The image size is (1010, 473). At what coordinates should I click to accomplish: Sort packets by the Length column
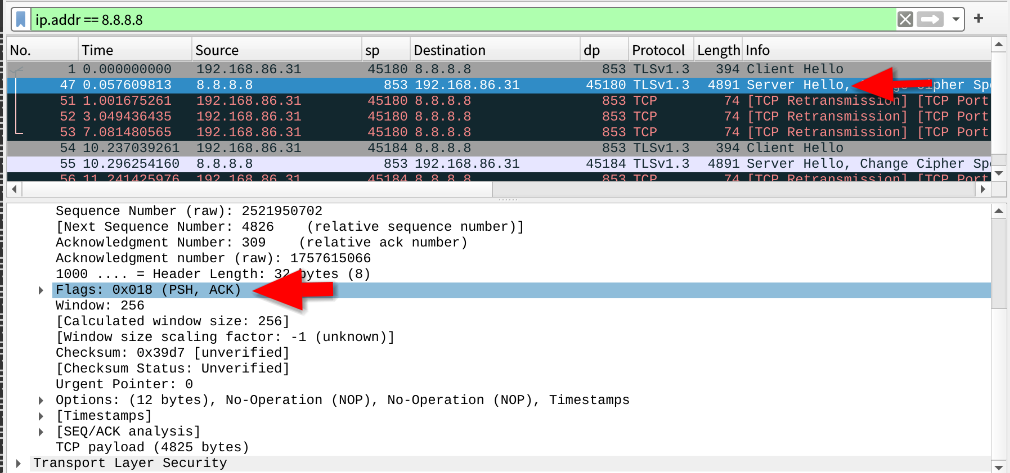tap(719, 50)
